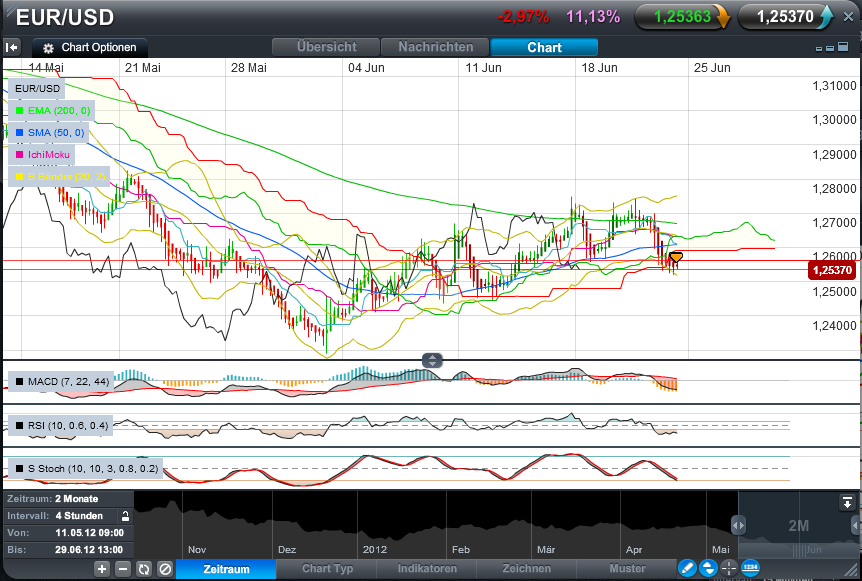This screenshot has height=581, width=862.
Task: Activate the crosshair cursor icon
Action: 729,568
